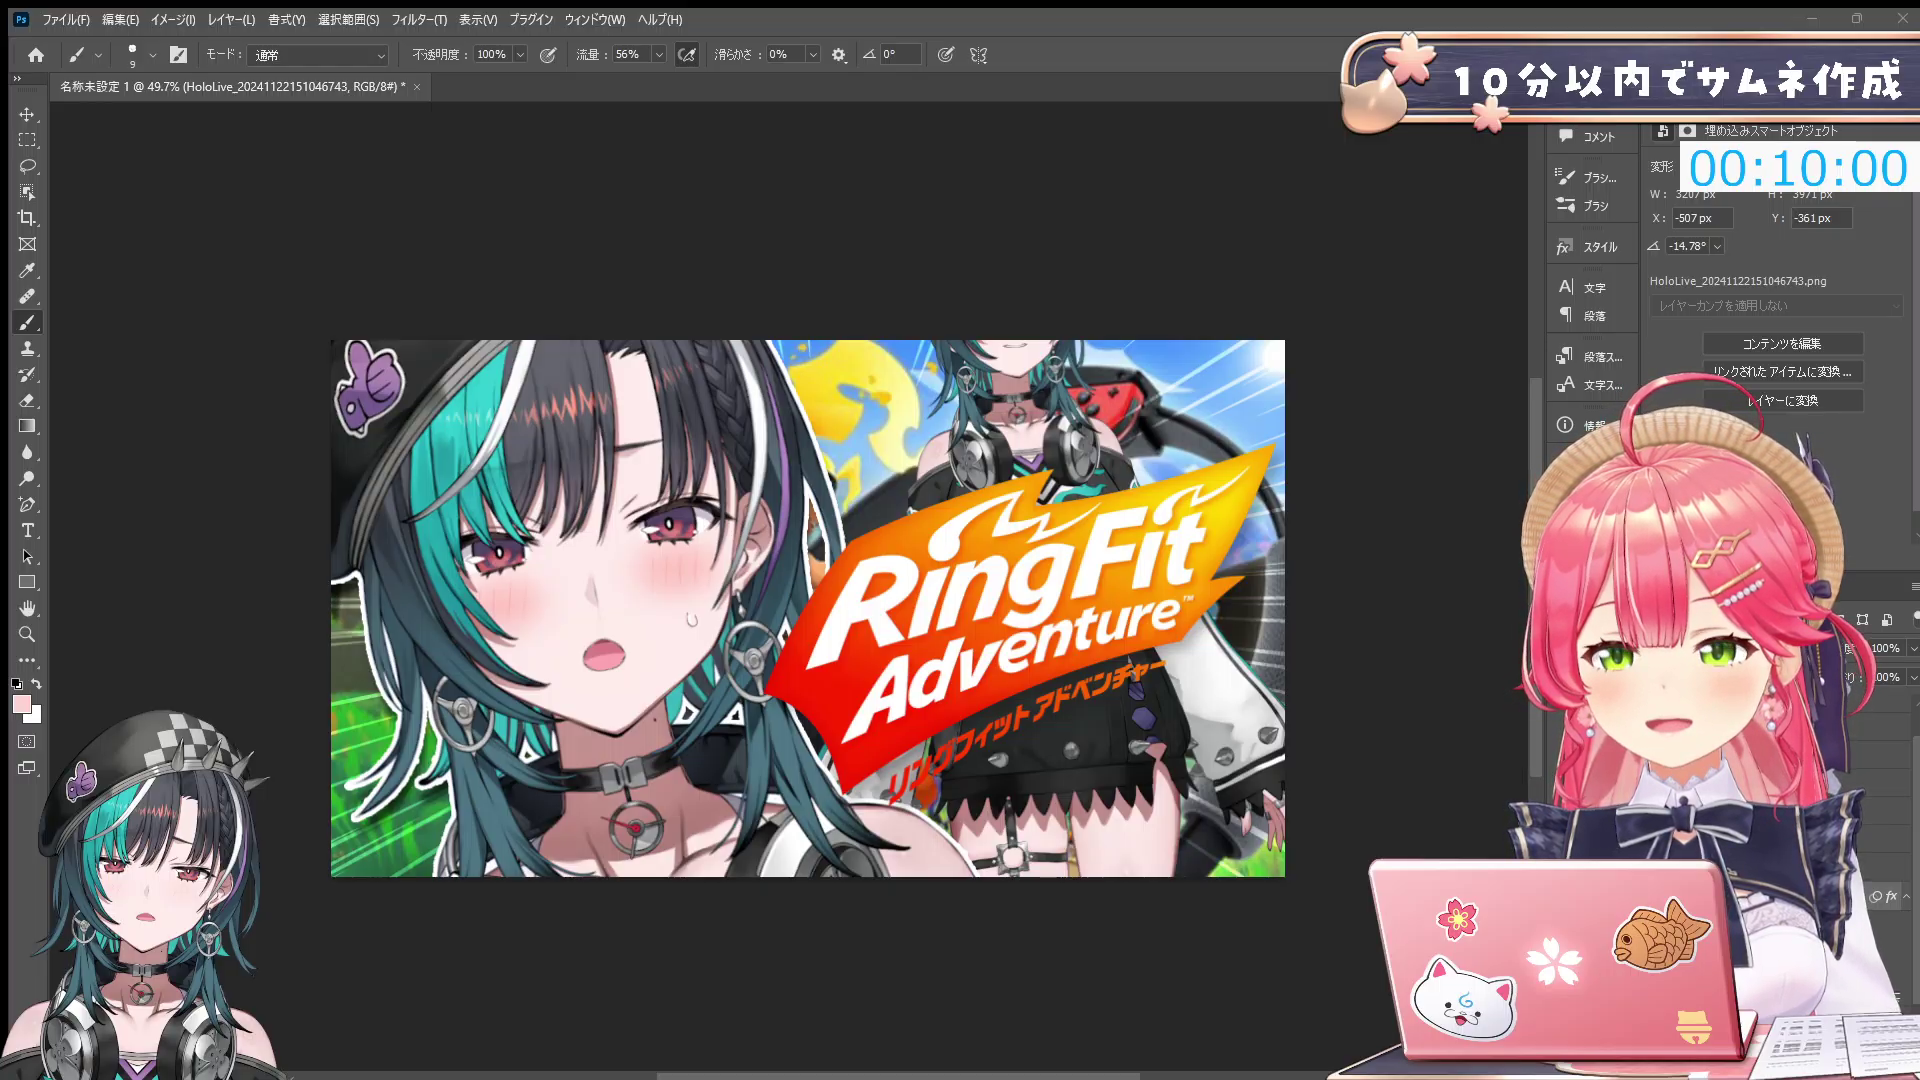This screenshot has width=1920, height=1080.
Task: Select the Horizontal Type tool
Action: (27, 530)
